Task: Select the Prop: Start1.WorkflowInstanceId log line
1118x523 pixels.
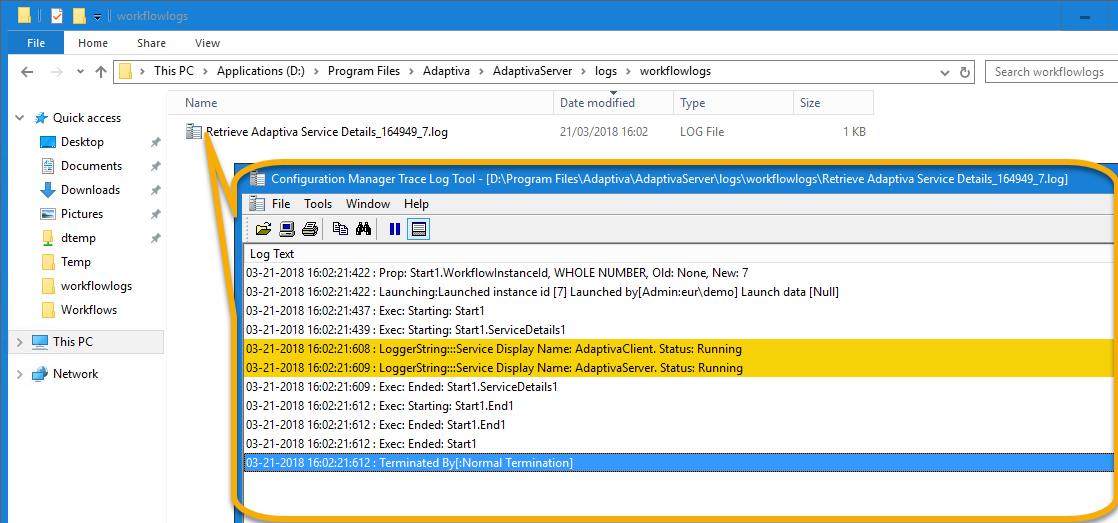Action: click(679, 273)
